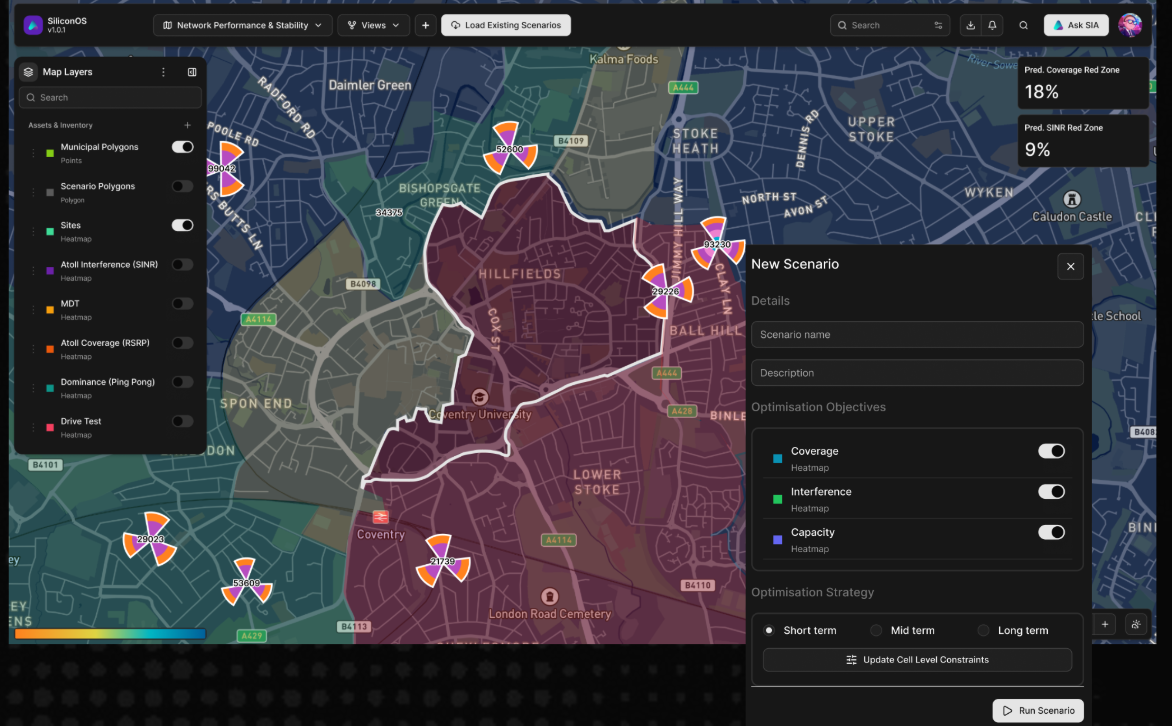Click Municipal Polygons green color swatch
Viewport: 1172px width, 726px height.
coord(50,153)
